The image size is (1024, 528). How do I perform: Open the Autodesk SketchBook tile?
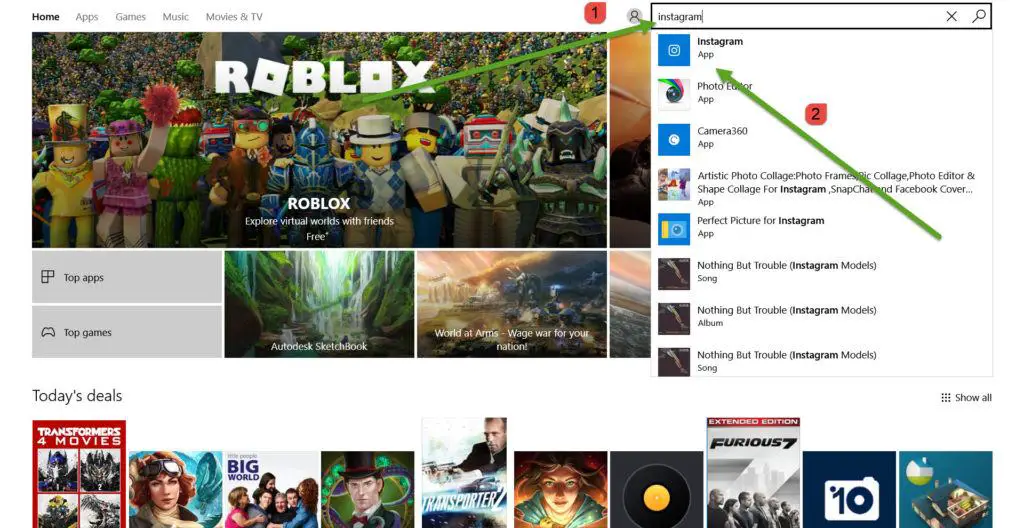click(x=319, y=305)
